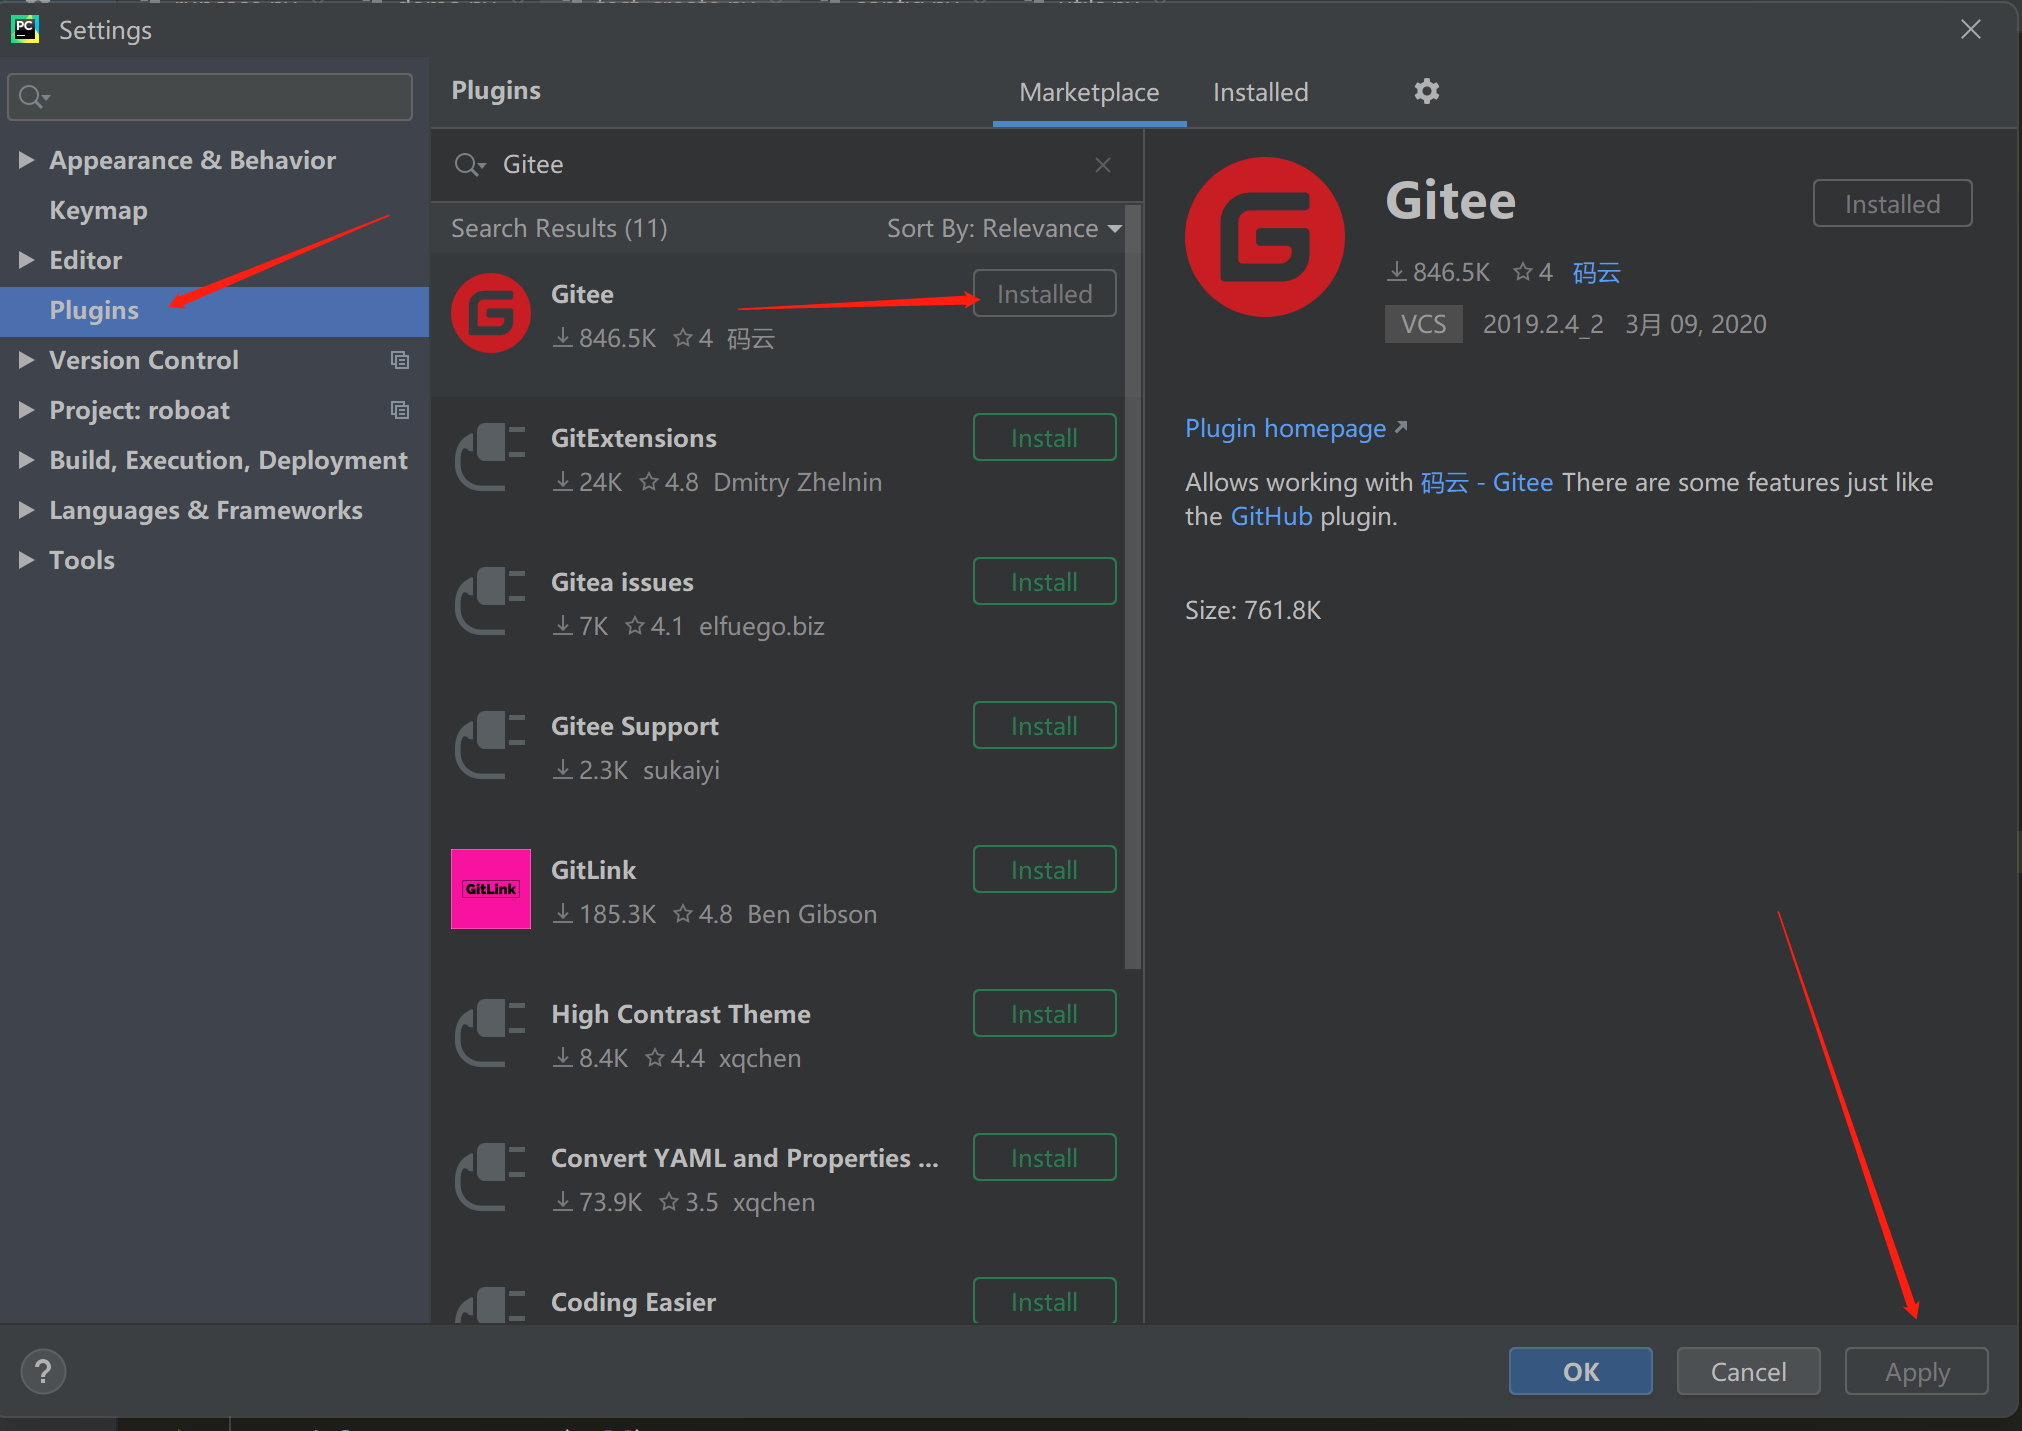The height and width of the screenshot is (1431, 2022).
Task: Expand Appearance & Behavior tree node
Action: click(x=26, y=160)
